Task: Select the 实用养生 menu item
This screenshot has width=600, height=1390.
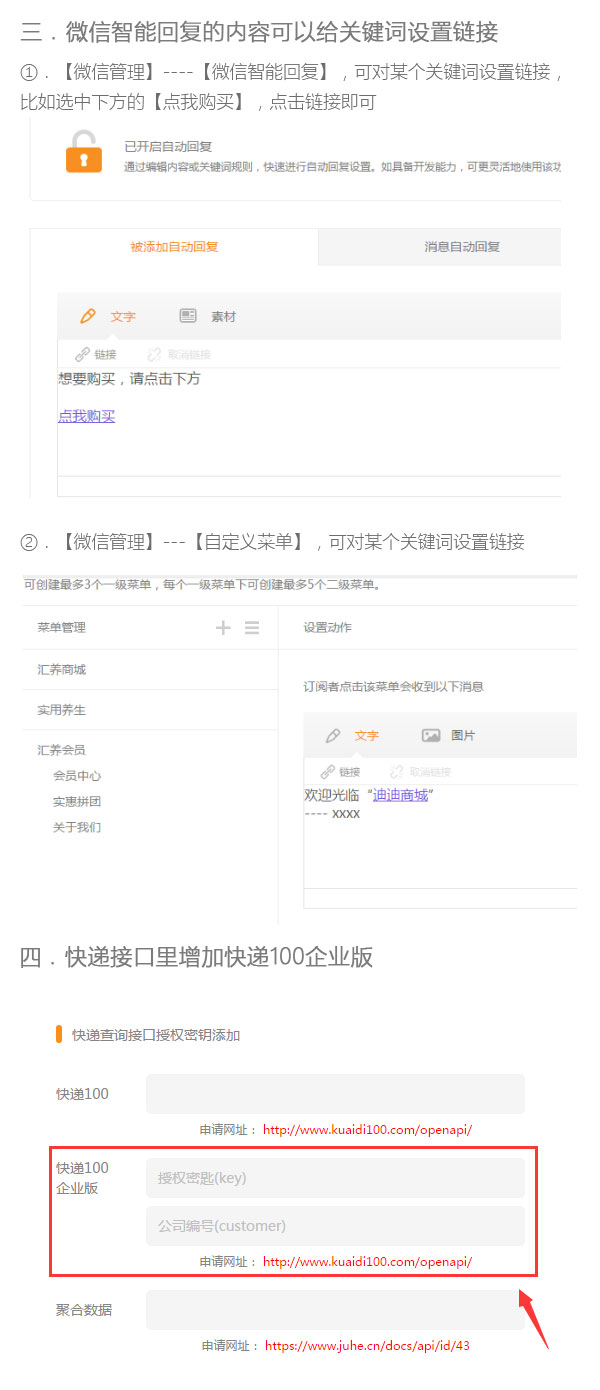Action: click(x=62, y=709)
